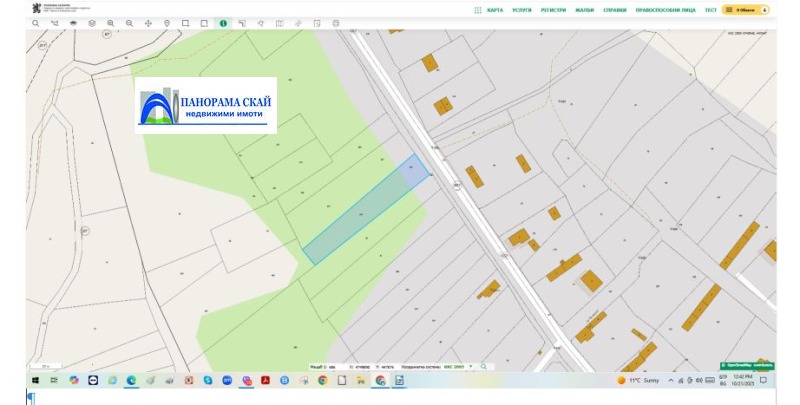This screenshot has width=800, height=405.
Task: Open the СПРАВКИ menu
Action: coord(616,9)
